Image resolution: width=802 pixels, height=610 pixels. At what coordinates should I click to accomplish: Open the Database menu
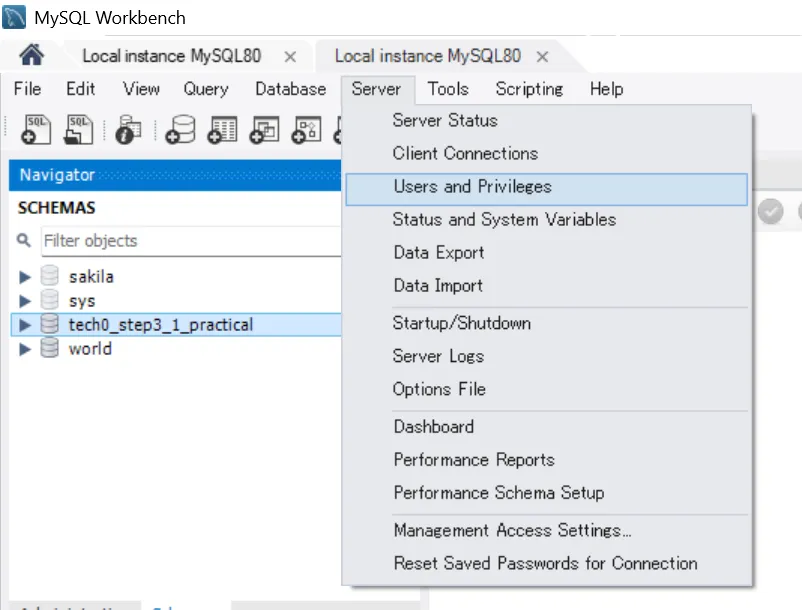pos(291,89)
